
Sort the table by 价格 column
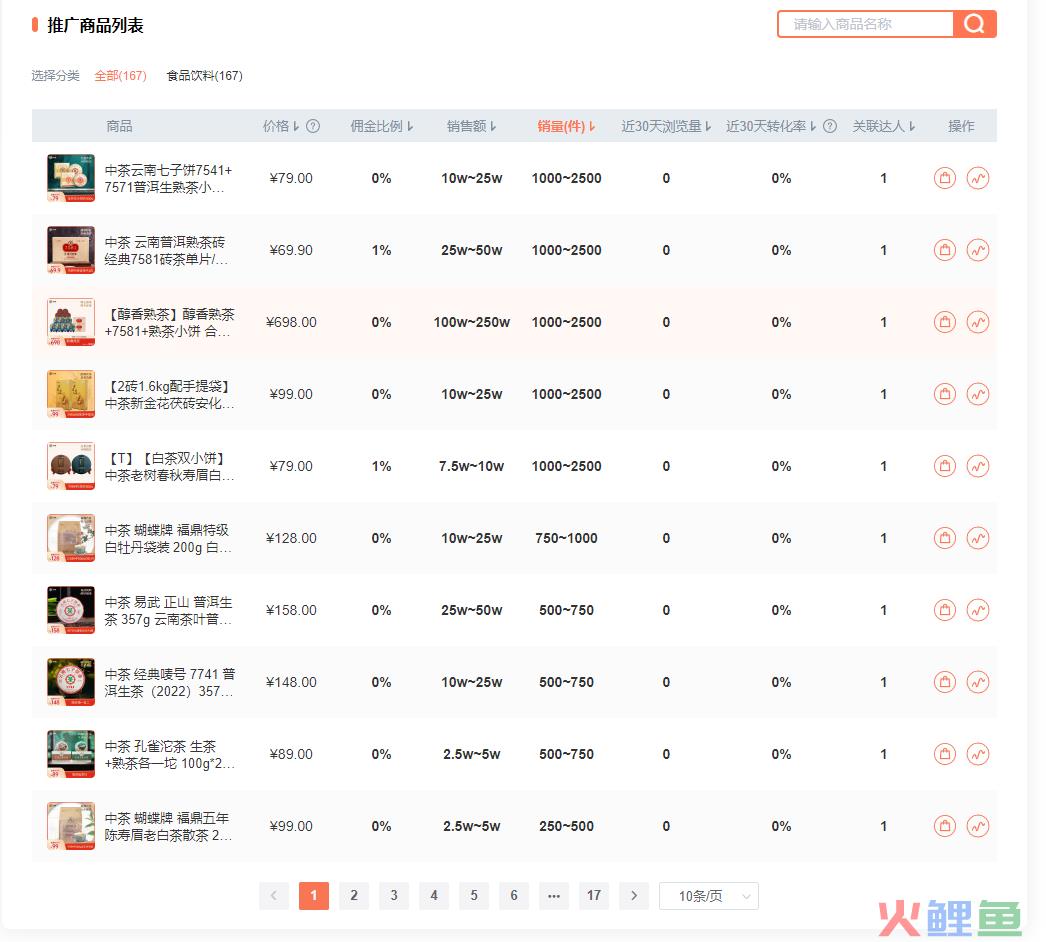(x=281, y=126)
